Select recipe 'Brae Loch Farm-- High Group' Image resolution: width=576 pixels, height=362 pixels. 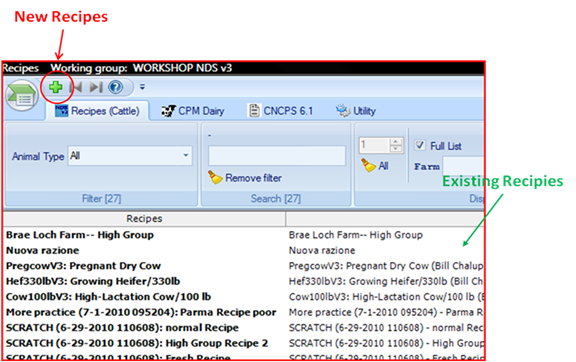pos(80,235)
